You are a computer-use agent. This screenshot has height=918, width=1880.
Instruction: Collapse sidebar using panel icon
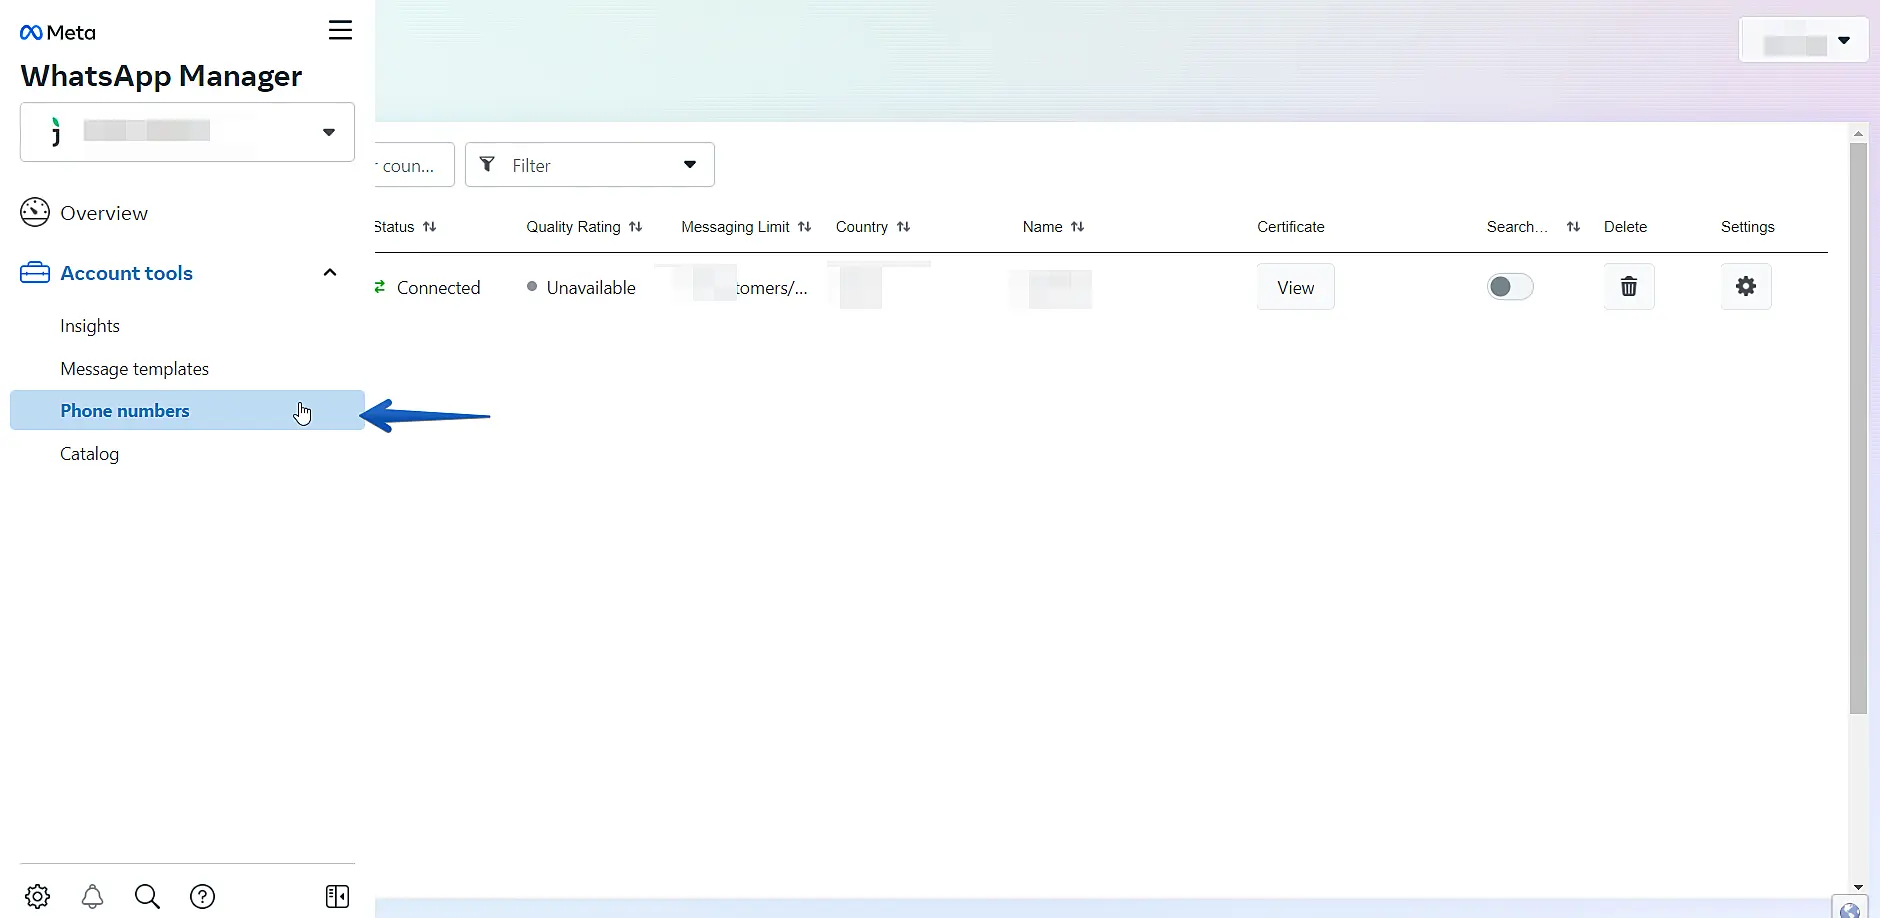(x=337, y=896)
